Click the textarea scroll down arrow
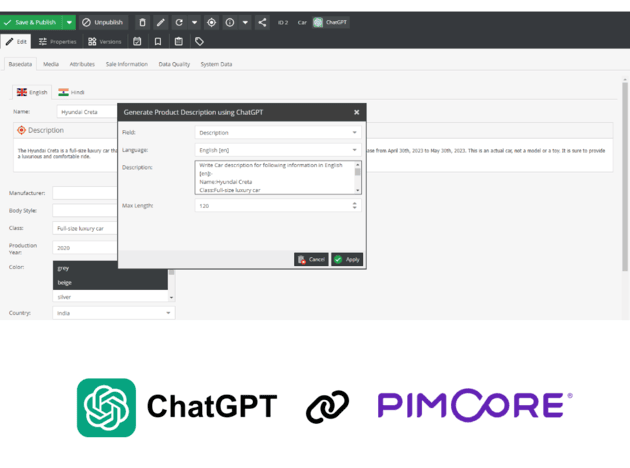Viewport: 630px width, 468px height. (x=358, y=190)
